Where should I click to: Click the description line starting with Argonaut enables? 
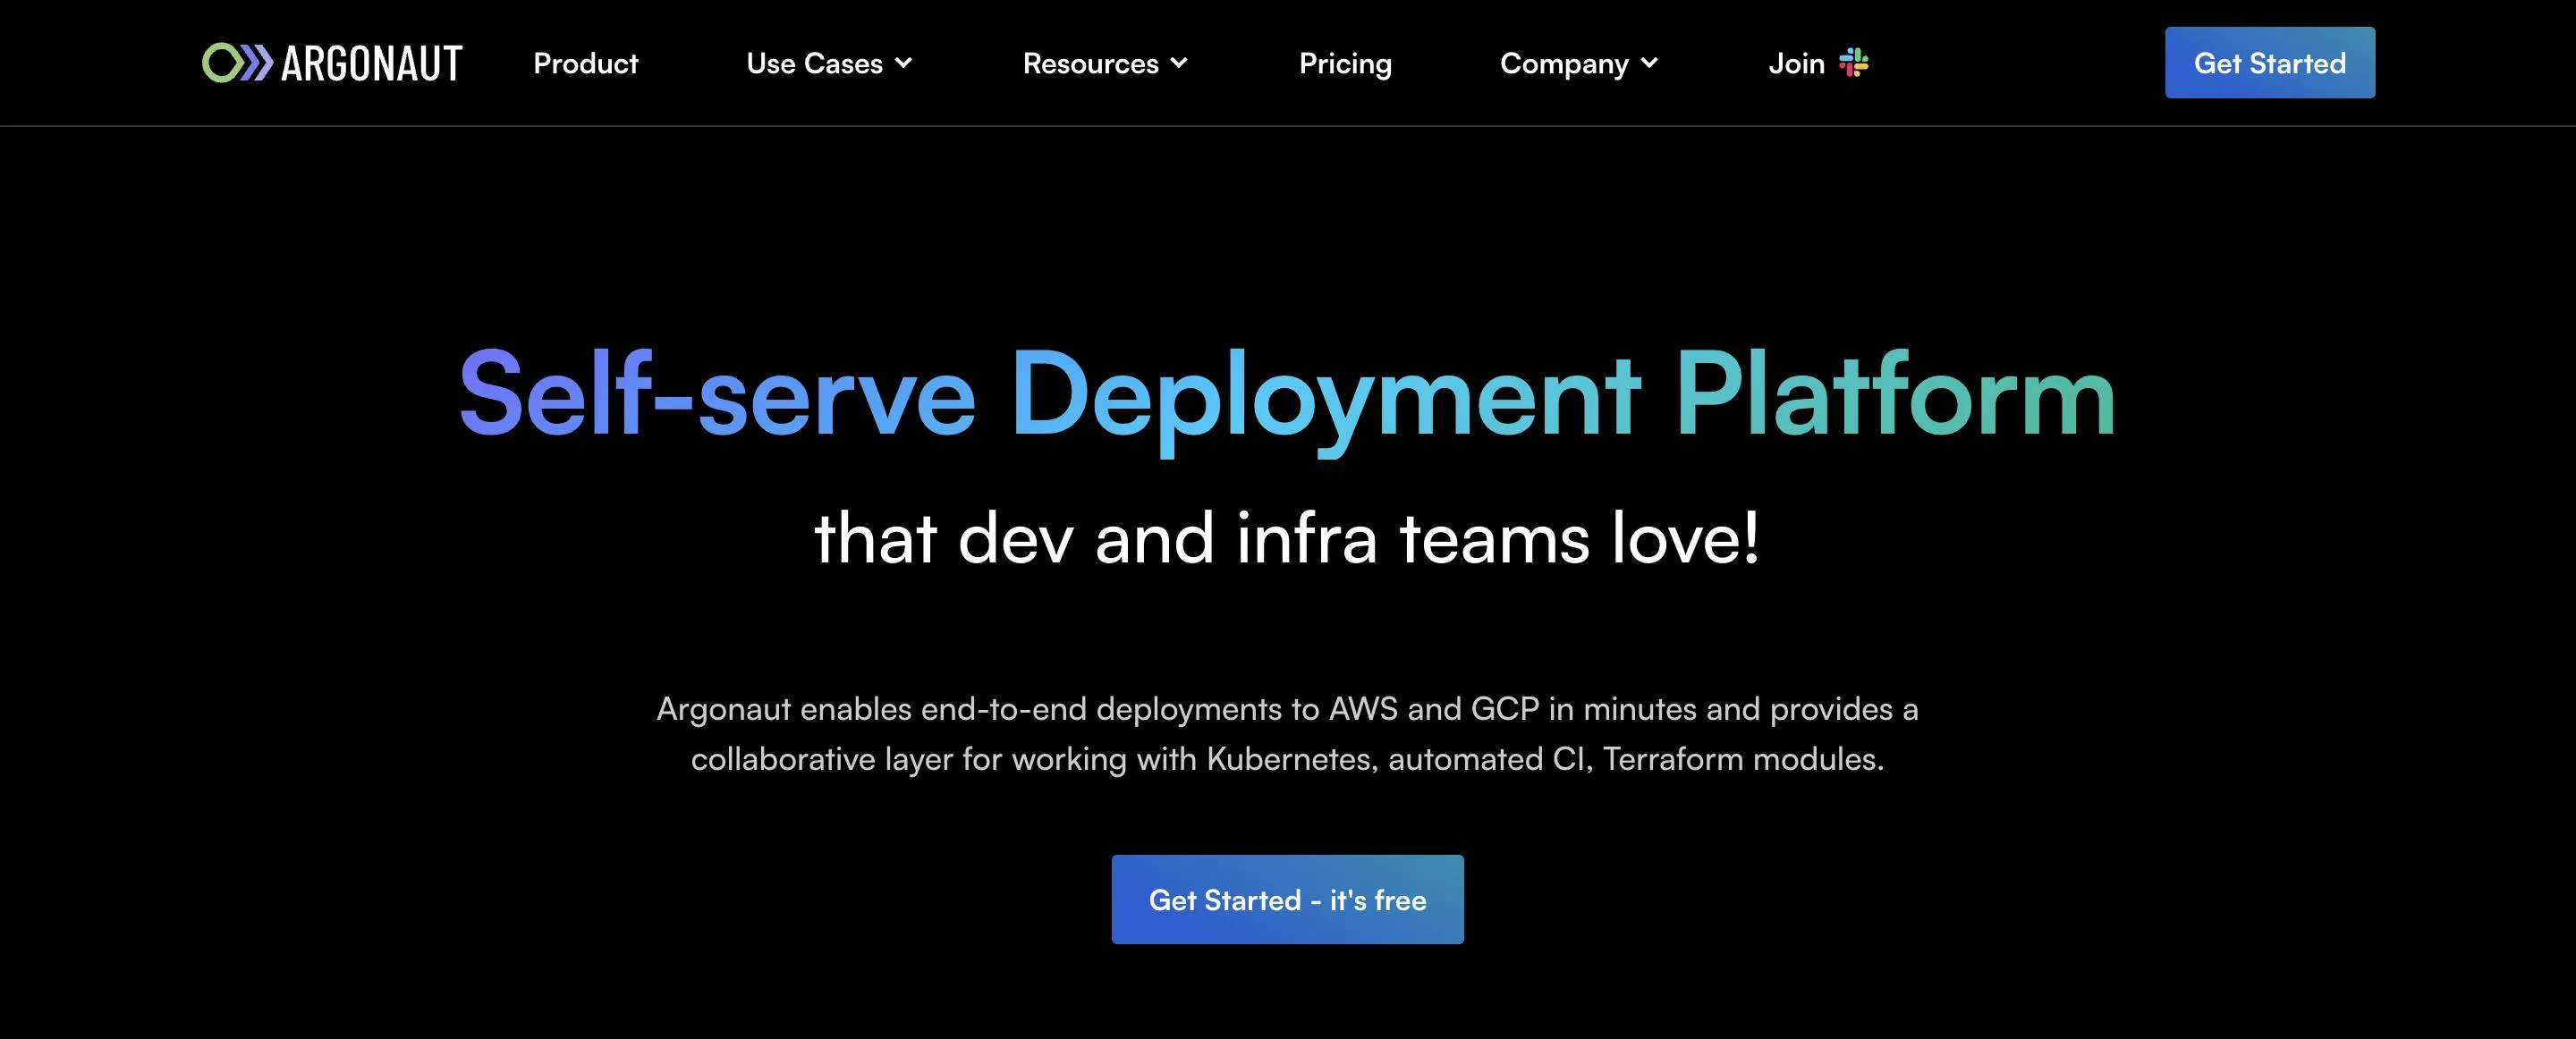click(x=1287, y=709)
